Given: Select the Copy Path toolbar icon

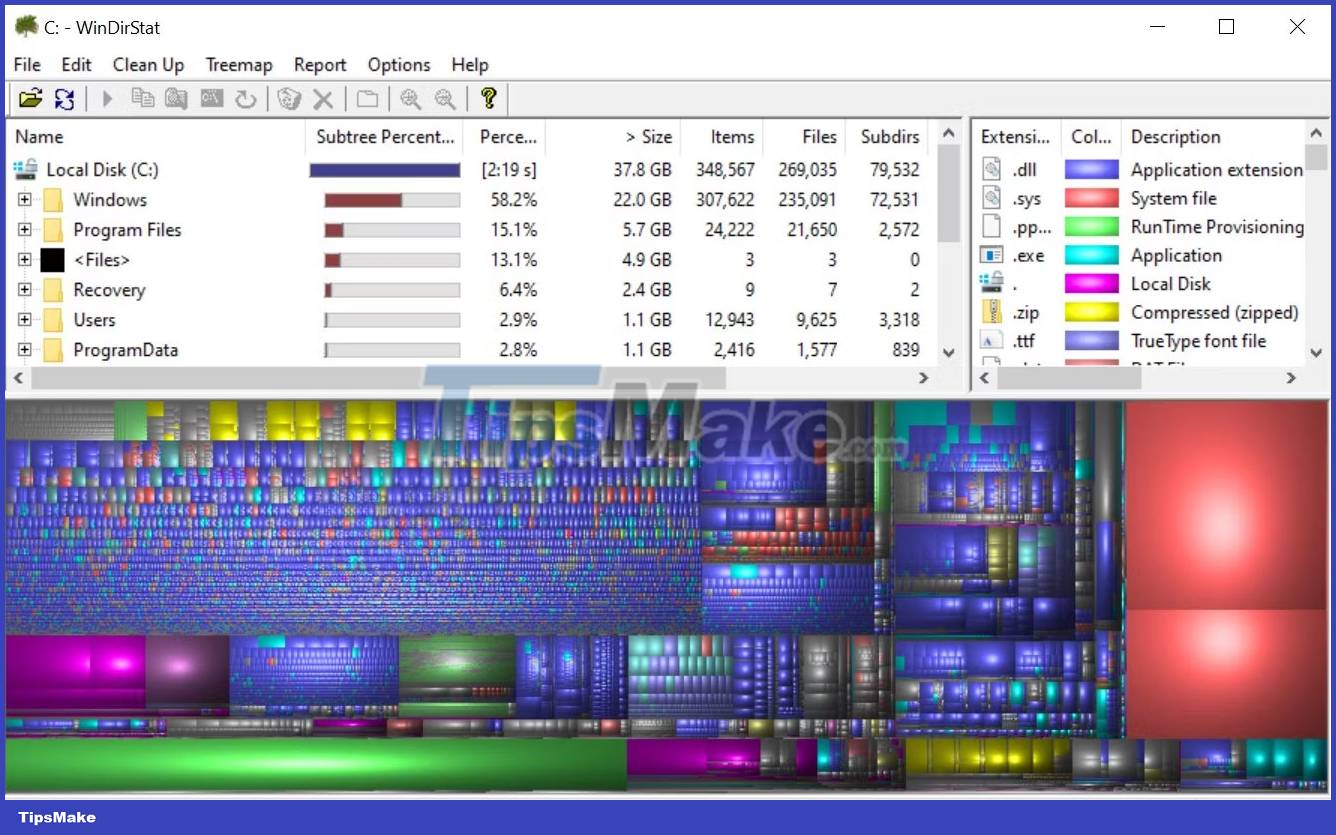Looking at the screenshot, I should pos(142,98).
